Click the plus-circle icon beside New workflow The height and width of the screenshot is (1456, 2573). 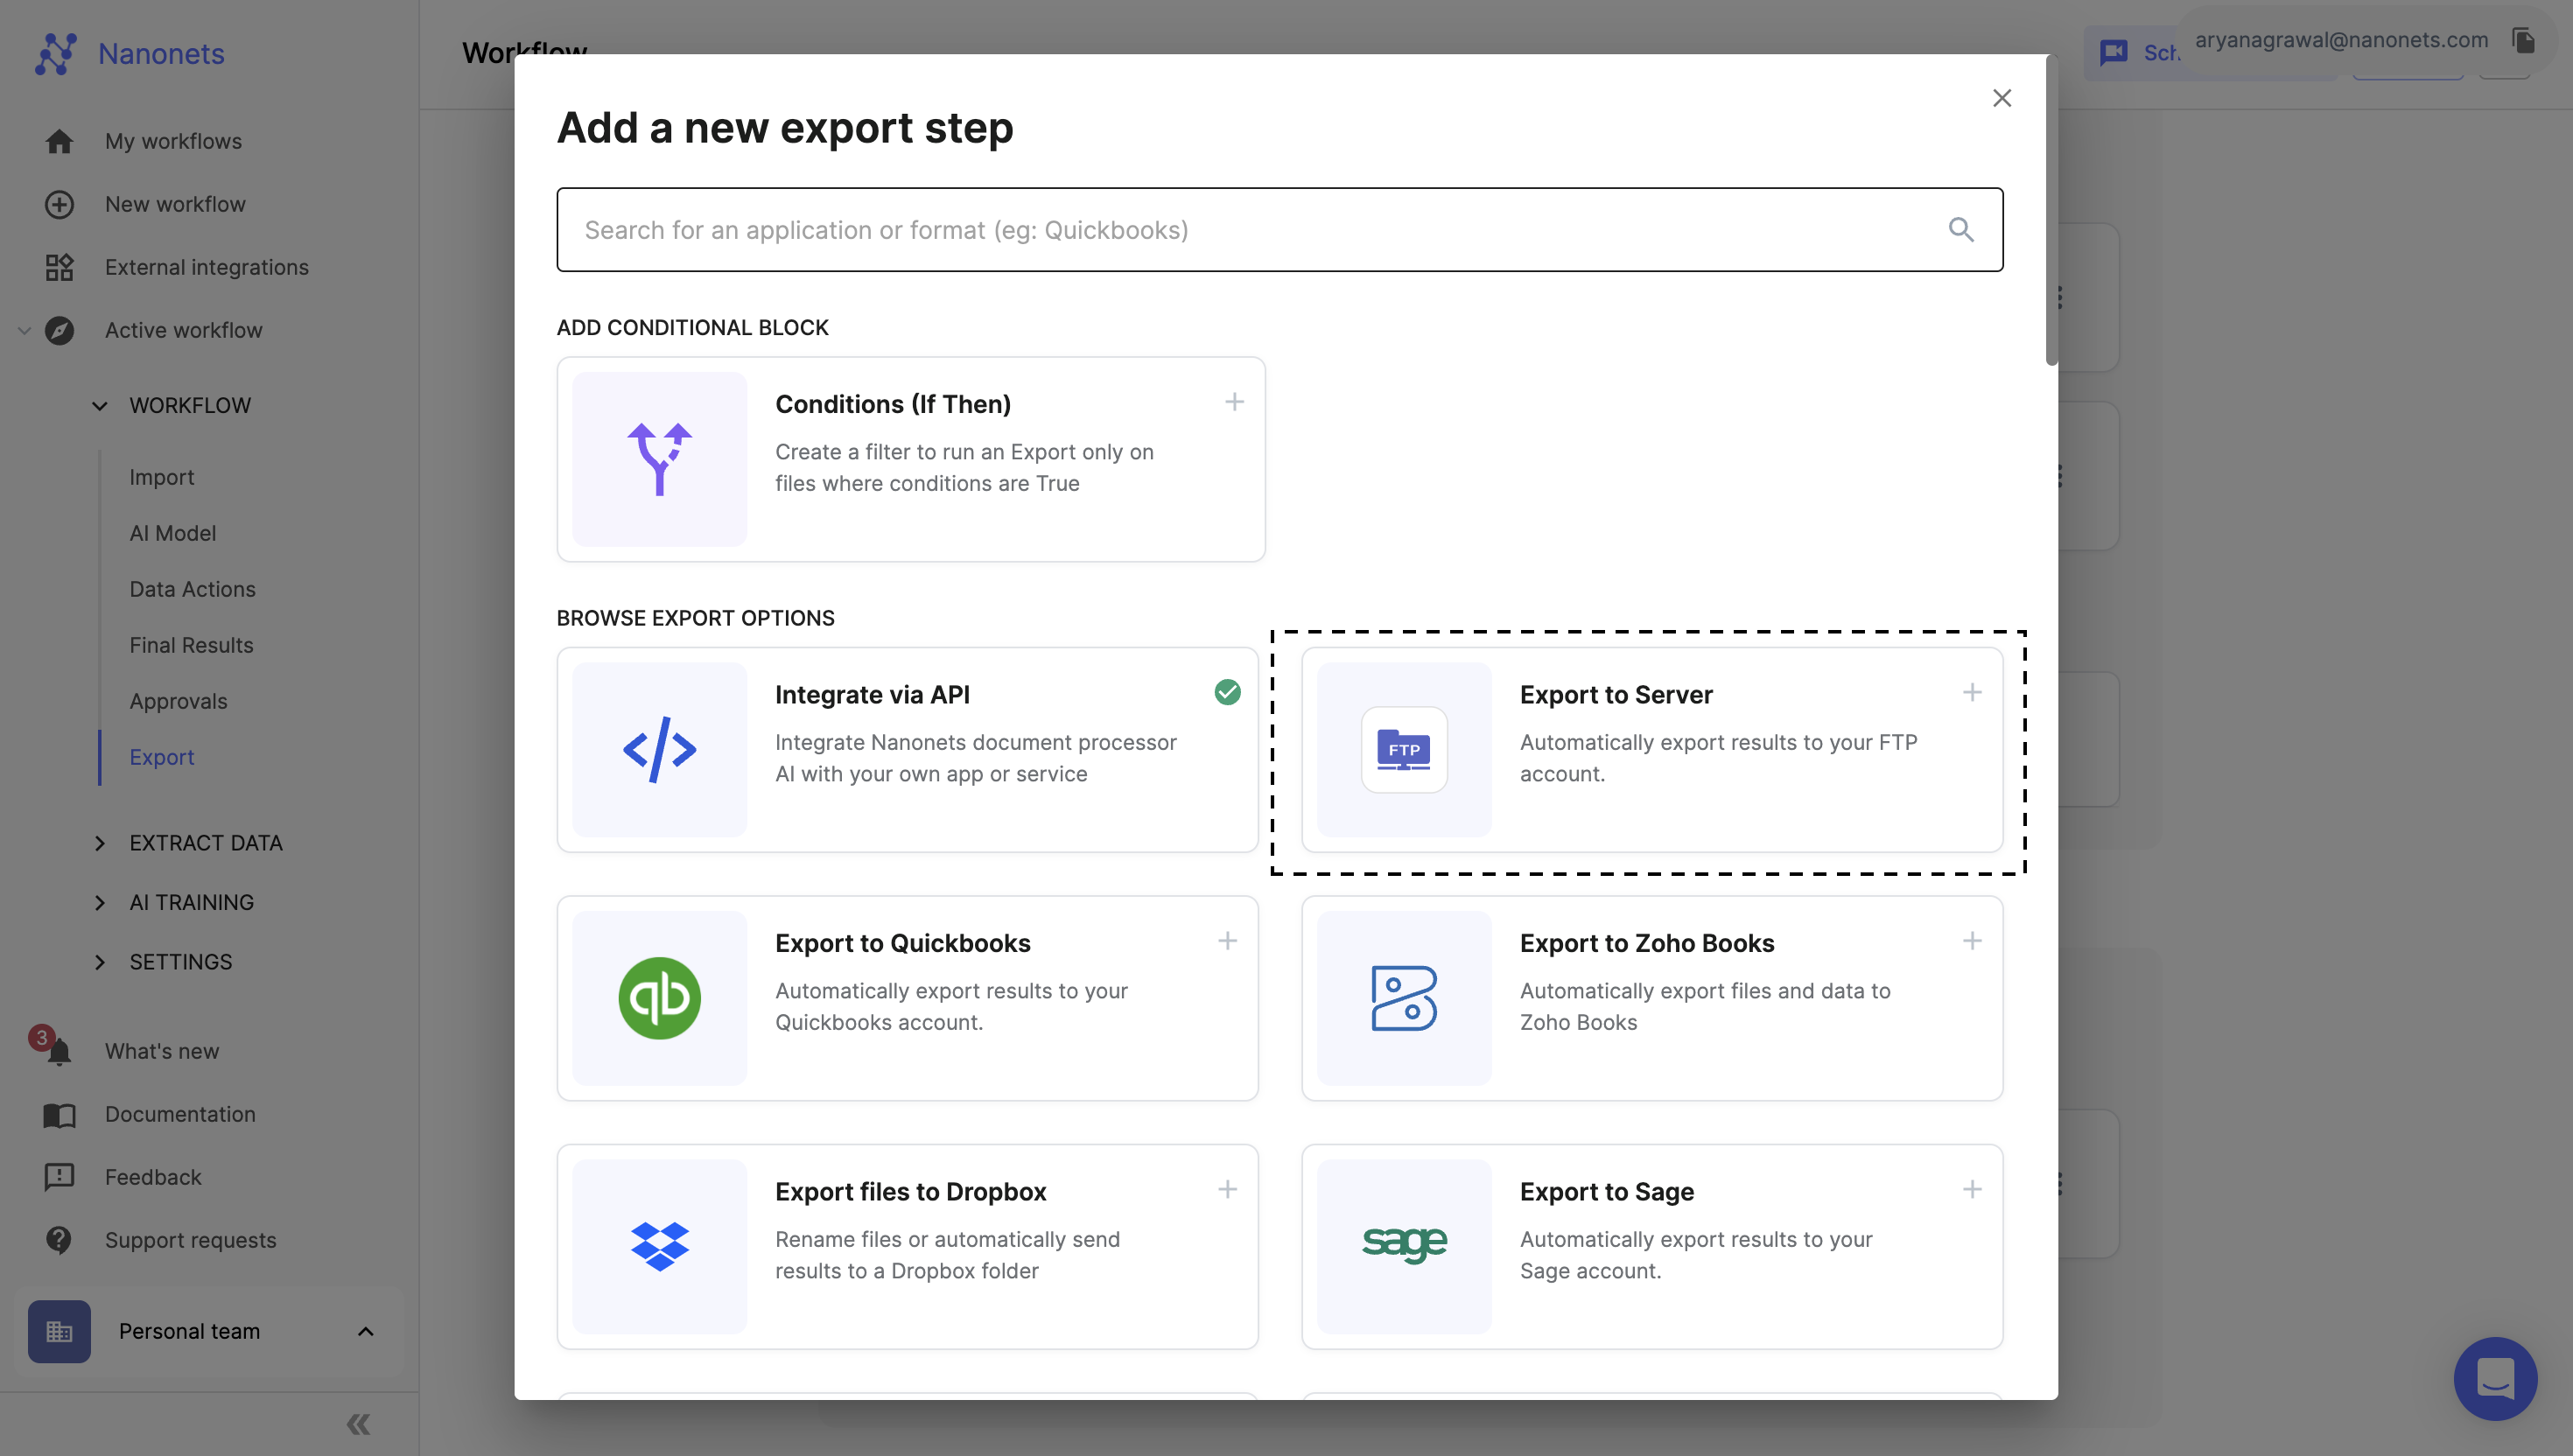pyautogui.click(x=59, y=205)
